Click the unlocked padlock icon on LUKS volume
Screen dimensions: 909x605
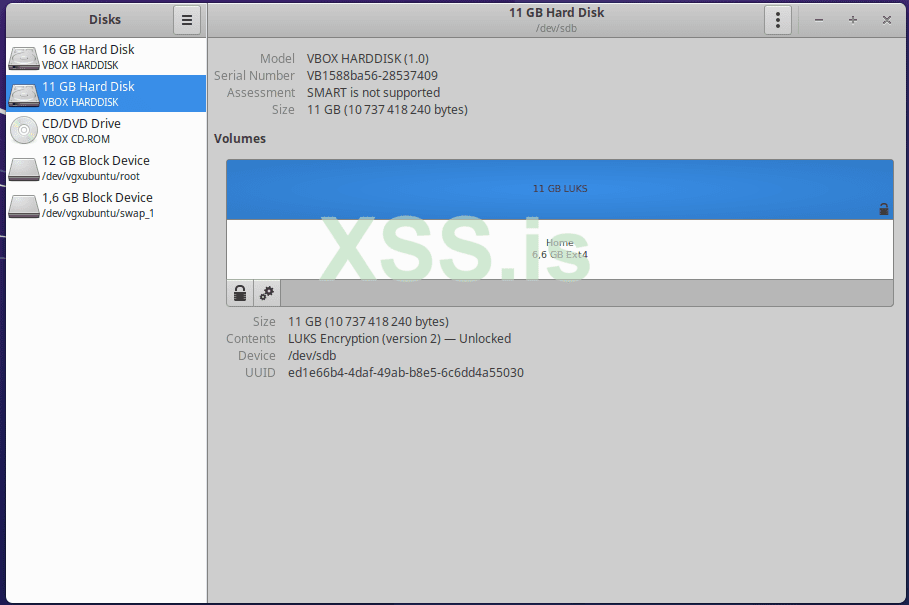883,209
